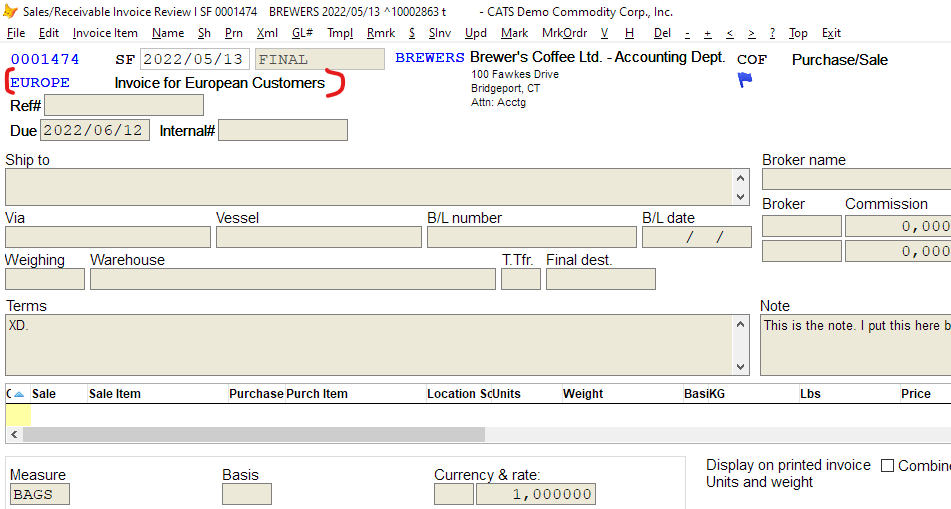Screen dimensions: 951x509
Task: Click the FINAL status field
Action: point(320,59)
